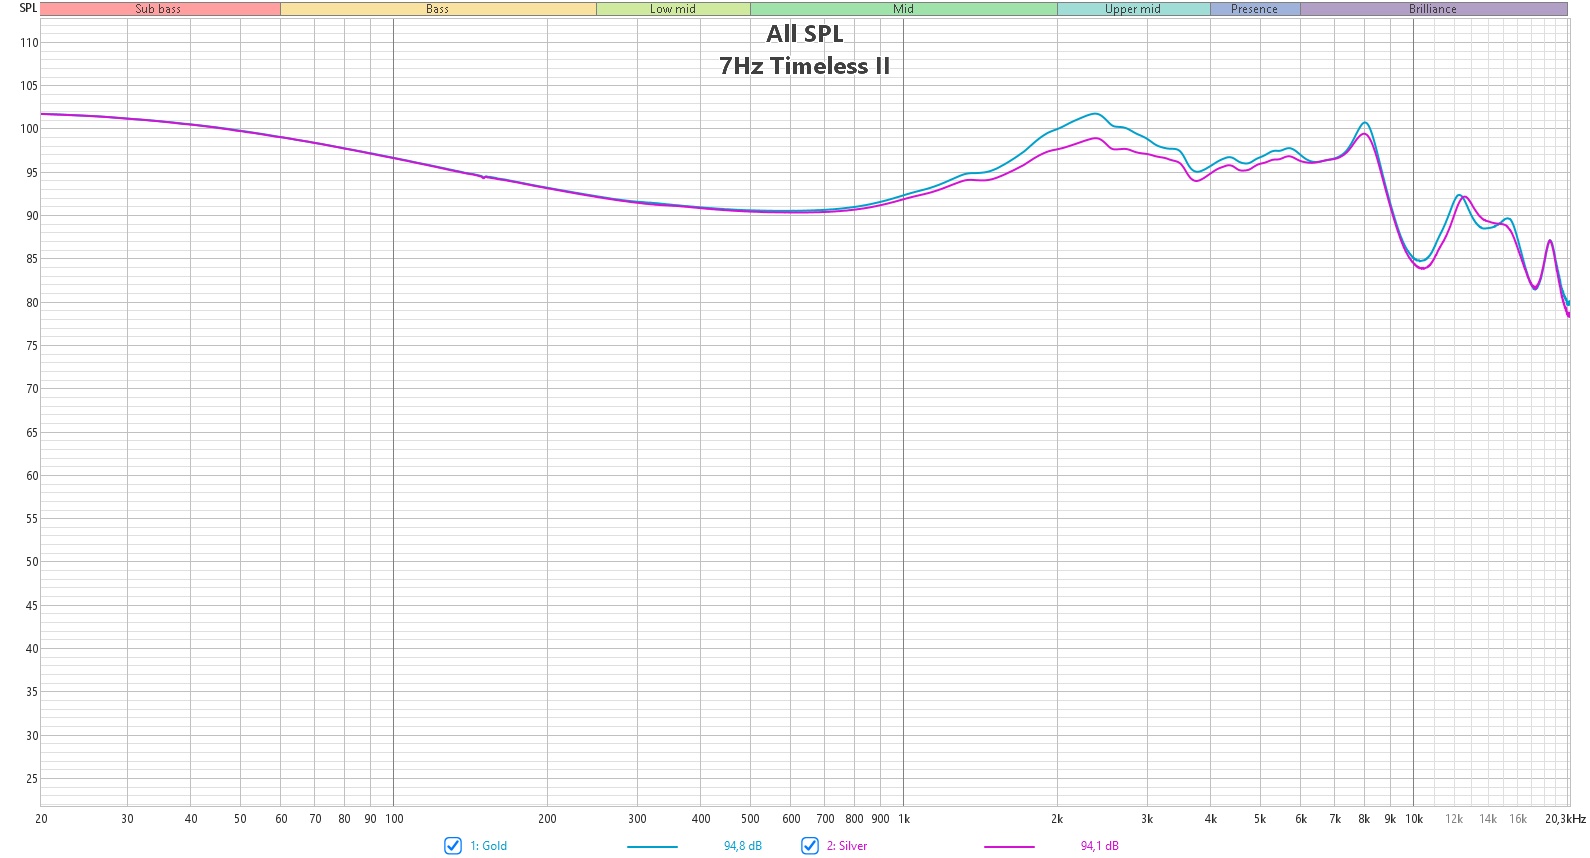Click the "7Hz Timeless II" subtitle

(805, 67)
